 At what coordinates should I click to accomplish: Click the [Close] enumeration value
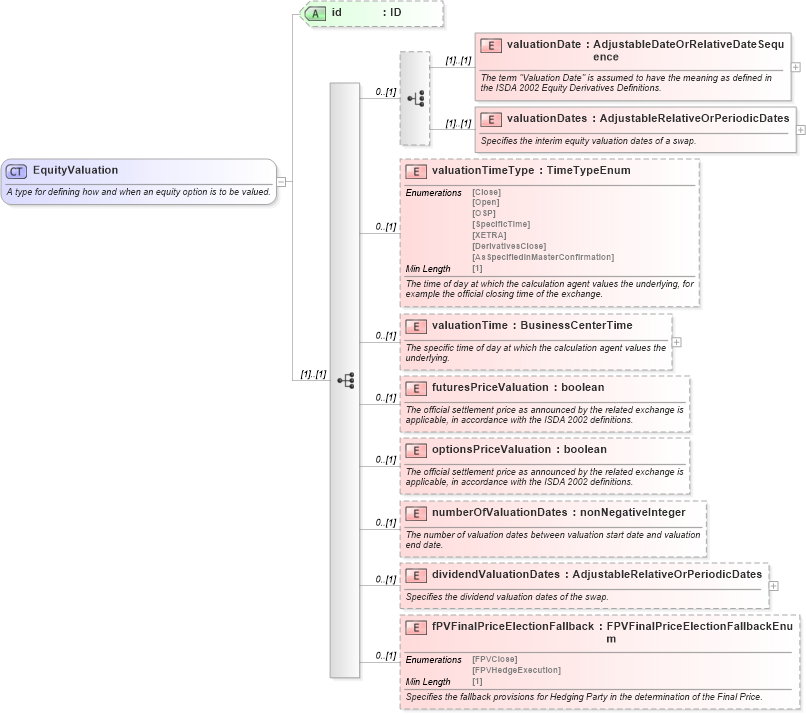pyautogui.click(x=486, y=192)
